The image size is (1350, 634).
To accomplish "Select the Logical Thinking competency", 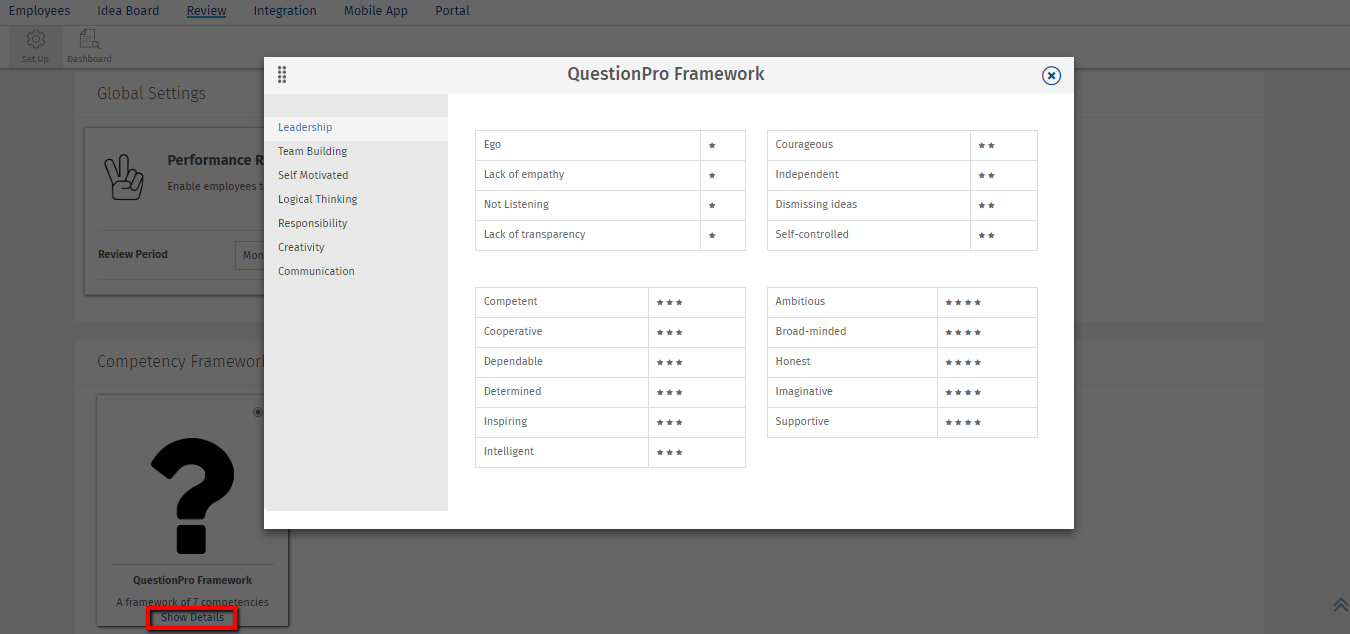I will point(356,200).
